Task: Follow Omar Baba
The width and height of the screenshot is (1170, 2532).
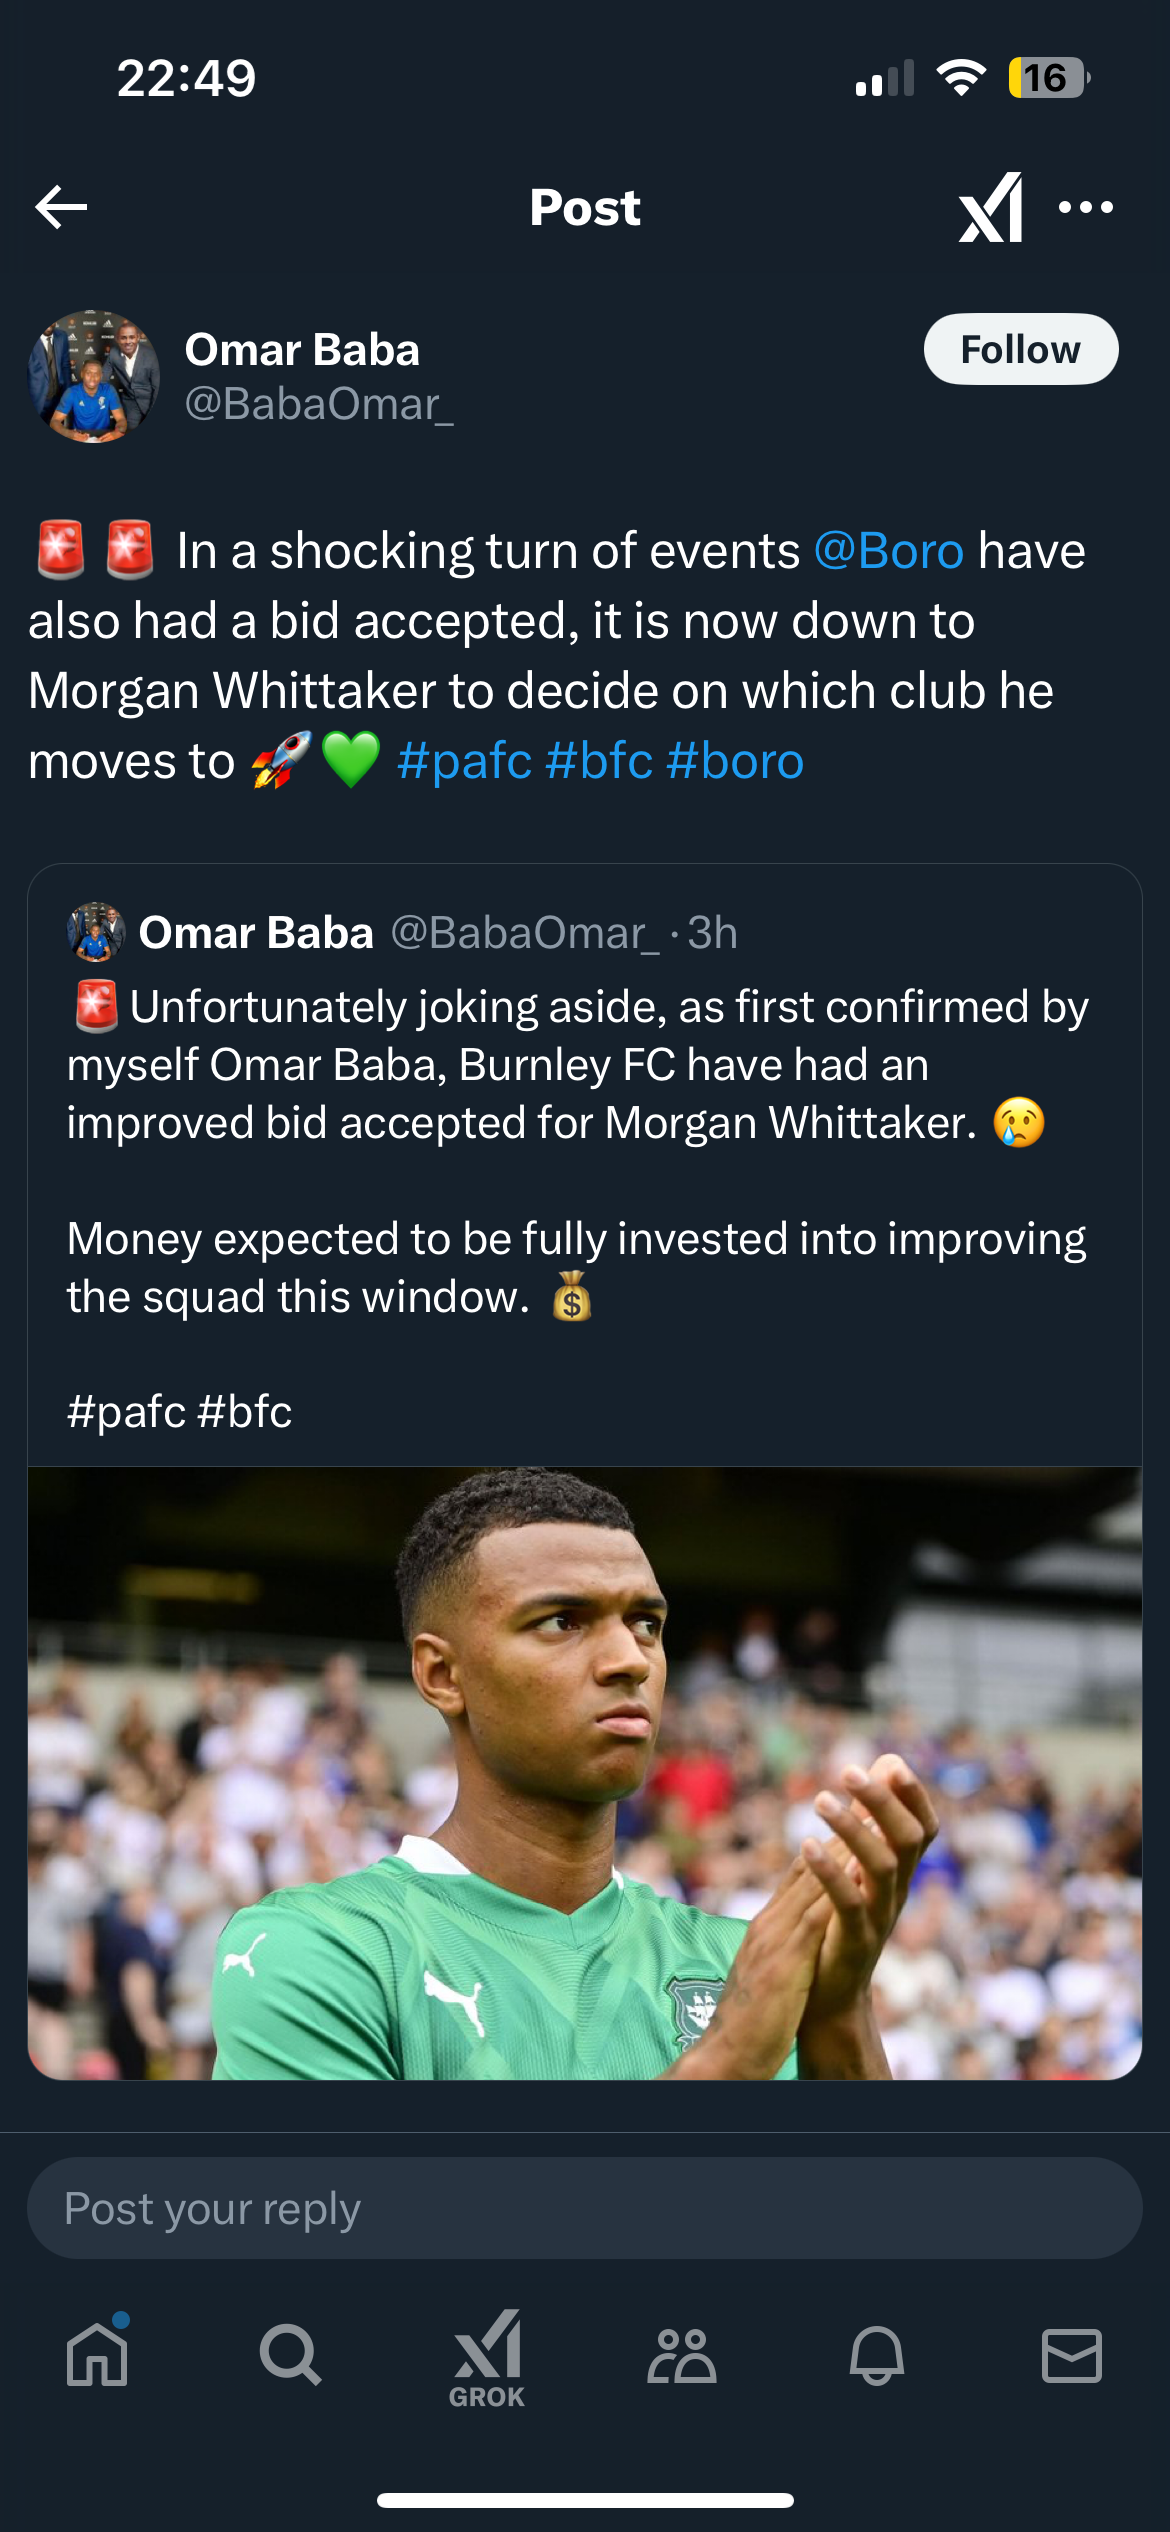Action: click(1020, 350)
